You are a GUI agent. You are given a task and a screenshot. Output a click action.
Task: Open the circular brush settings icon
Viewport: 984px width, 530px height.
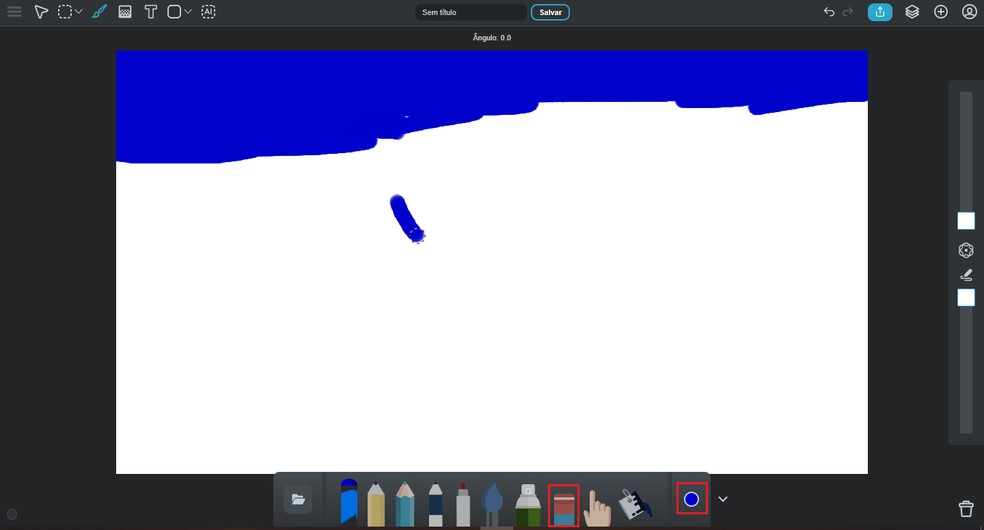[966, 250]
